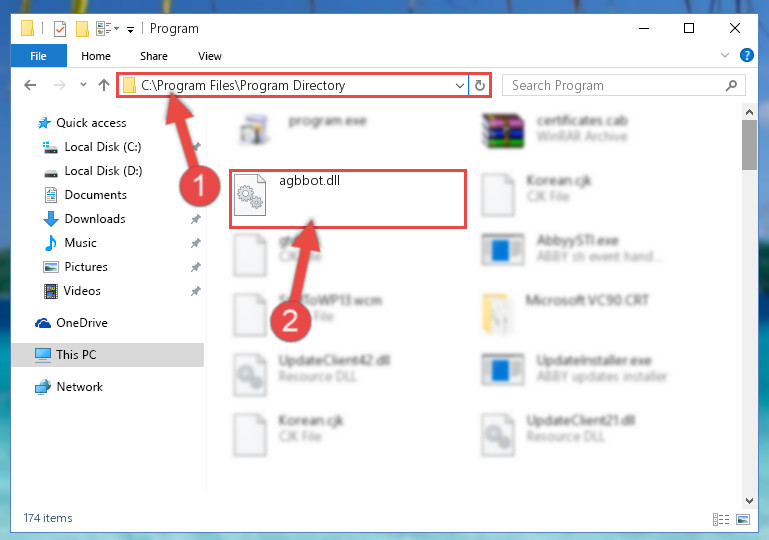
Task: Expand the address bar history dropdown
Action: [460, 85]
